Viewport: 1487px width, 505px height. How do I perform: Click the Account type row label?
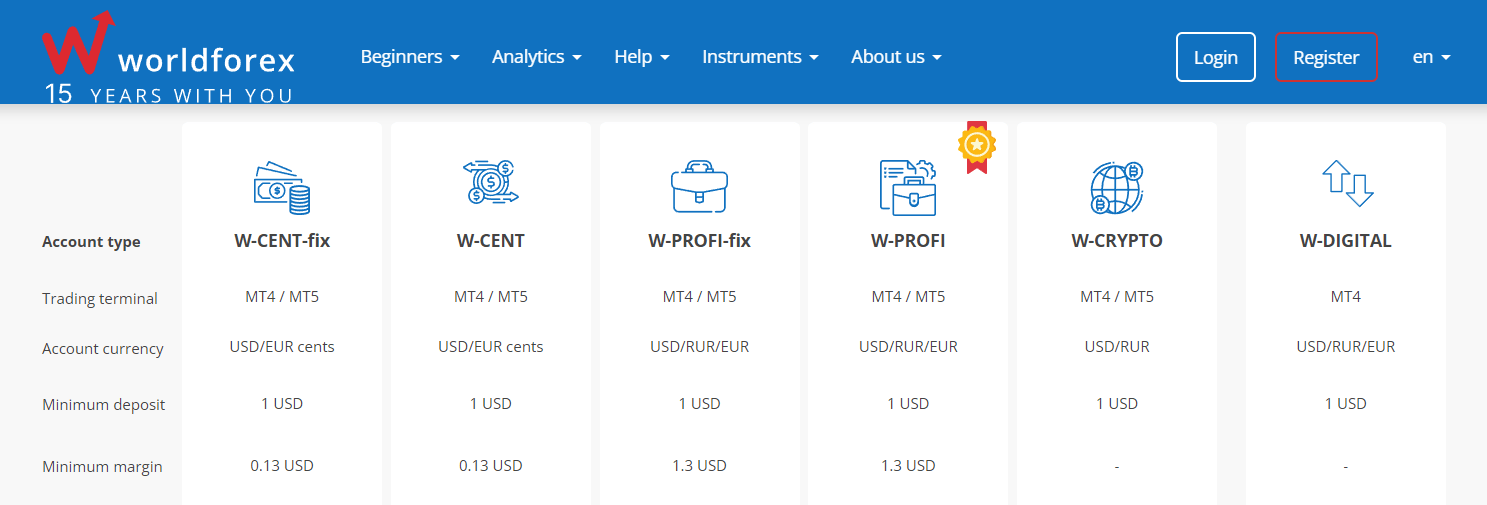91,242
